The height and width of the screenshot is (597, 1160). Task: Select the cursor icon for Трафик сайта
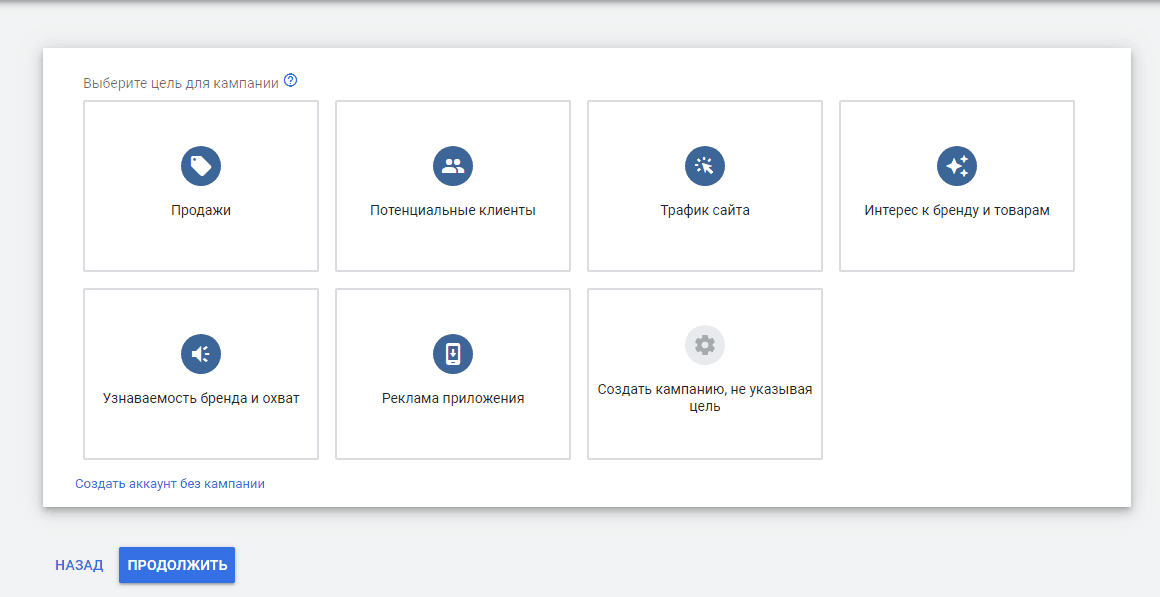705,166
